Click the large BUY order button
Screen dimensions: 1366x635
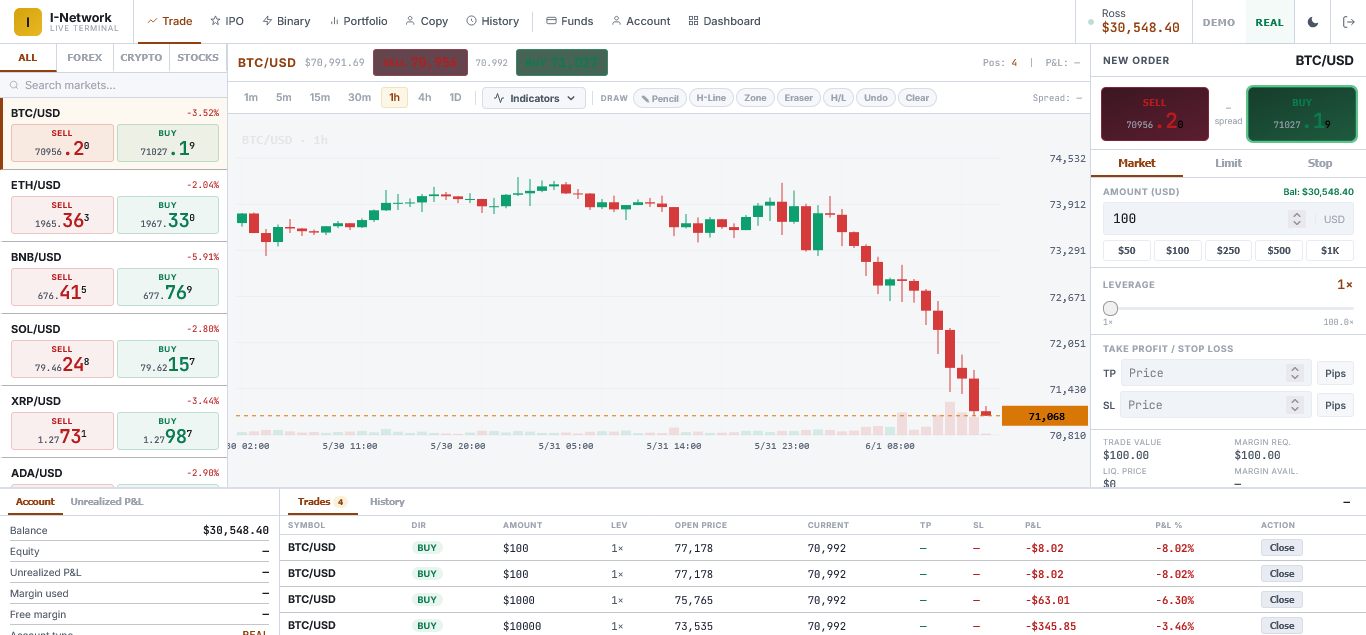tap(1302, 114)
